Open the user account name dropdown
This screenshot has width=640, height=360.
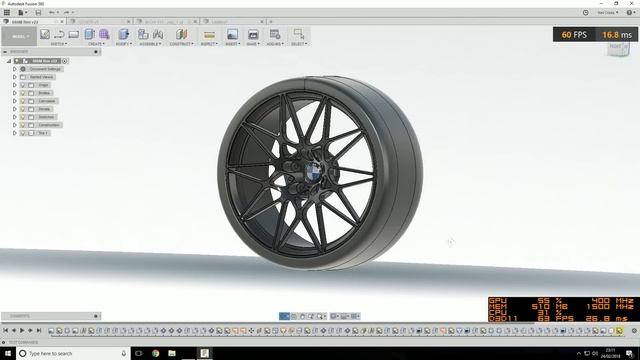click(607, 13)
